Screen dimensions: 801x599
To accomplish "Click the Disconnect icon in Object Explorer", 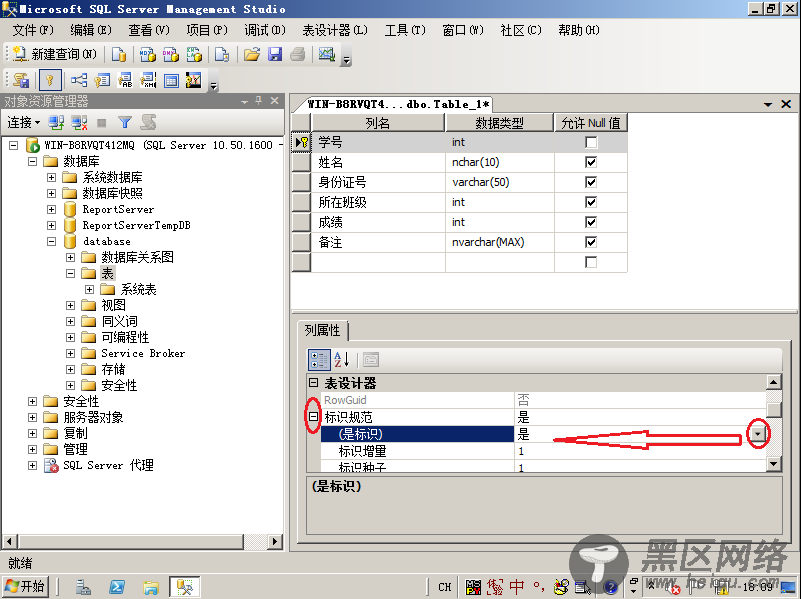I will coord(79,123).
